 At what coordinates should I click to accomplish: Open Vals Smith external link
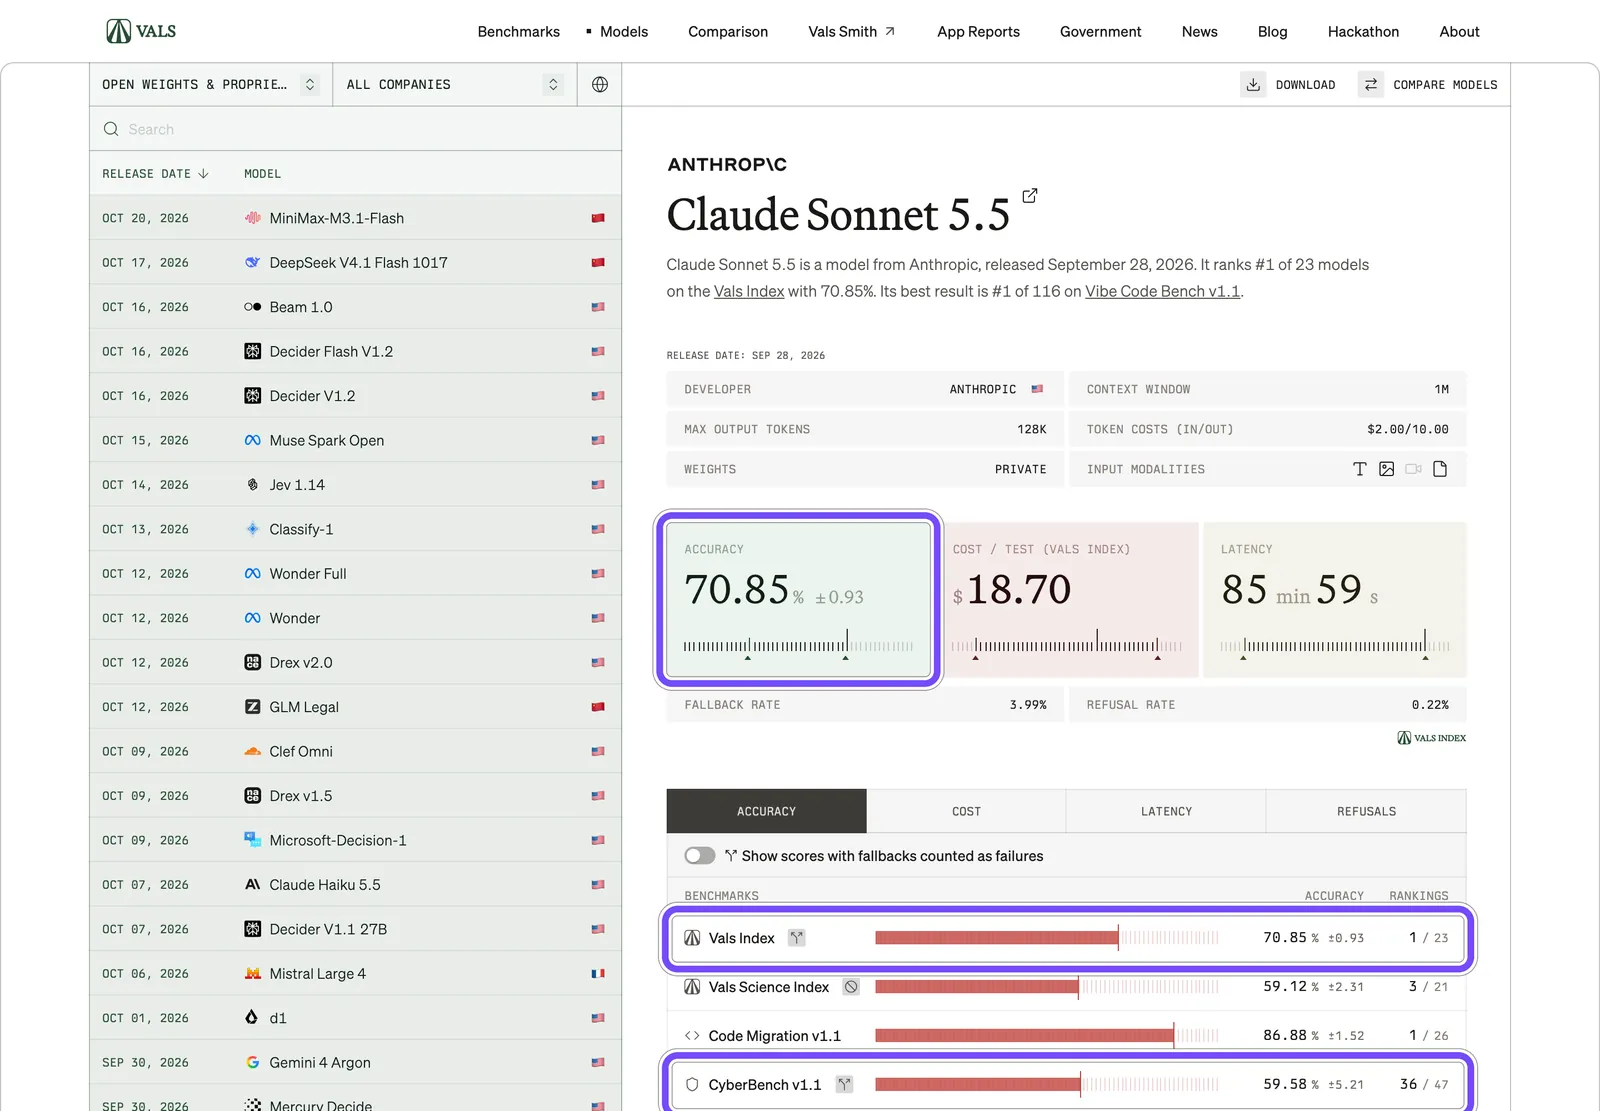852,32
